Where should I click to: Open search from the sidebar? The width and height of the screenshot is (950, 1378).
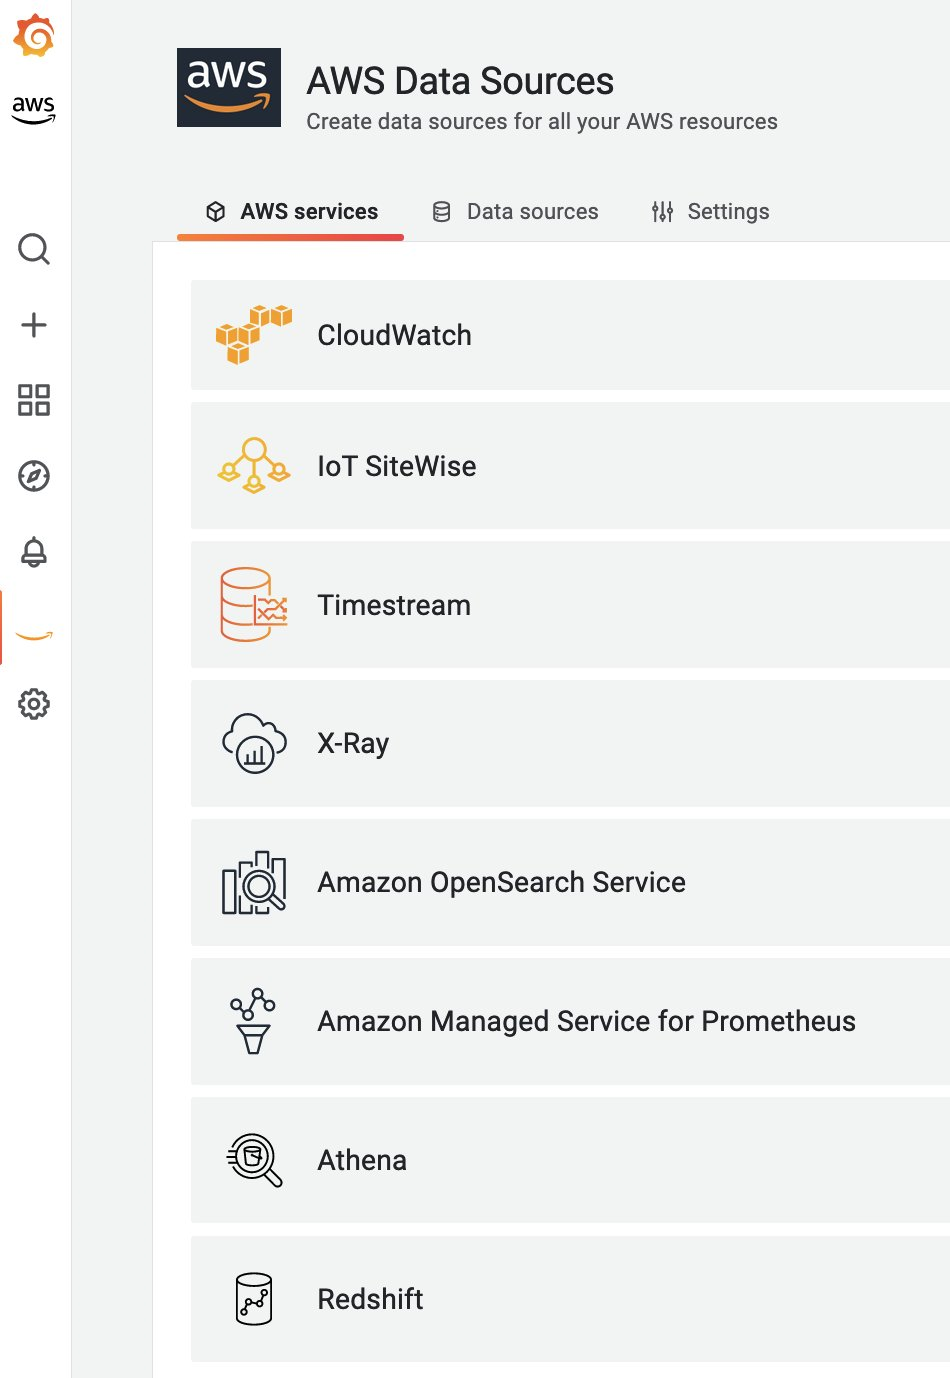point(35,249)
